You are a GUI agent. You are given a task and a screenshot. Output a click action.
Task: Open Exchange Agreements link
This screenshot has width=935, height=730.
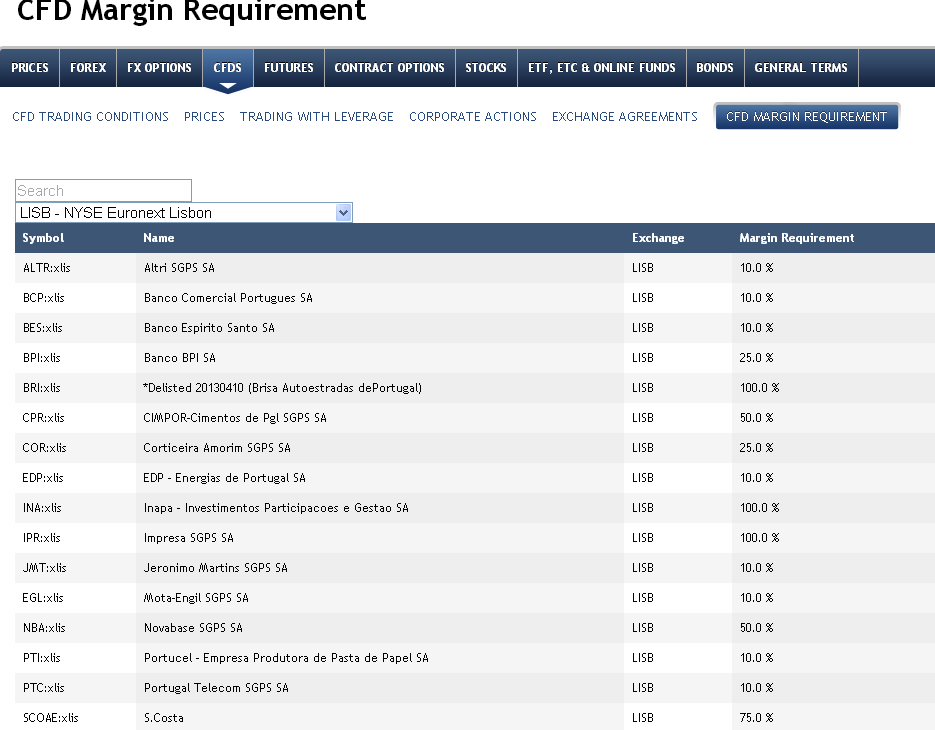click(625, 117)
